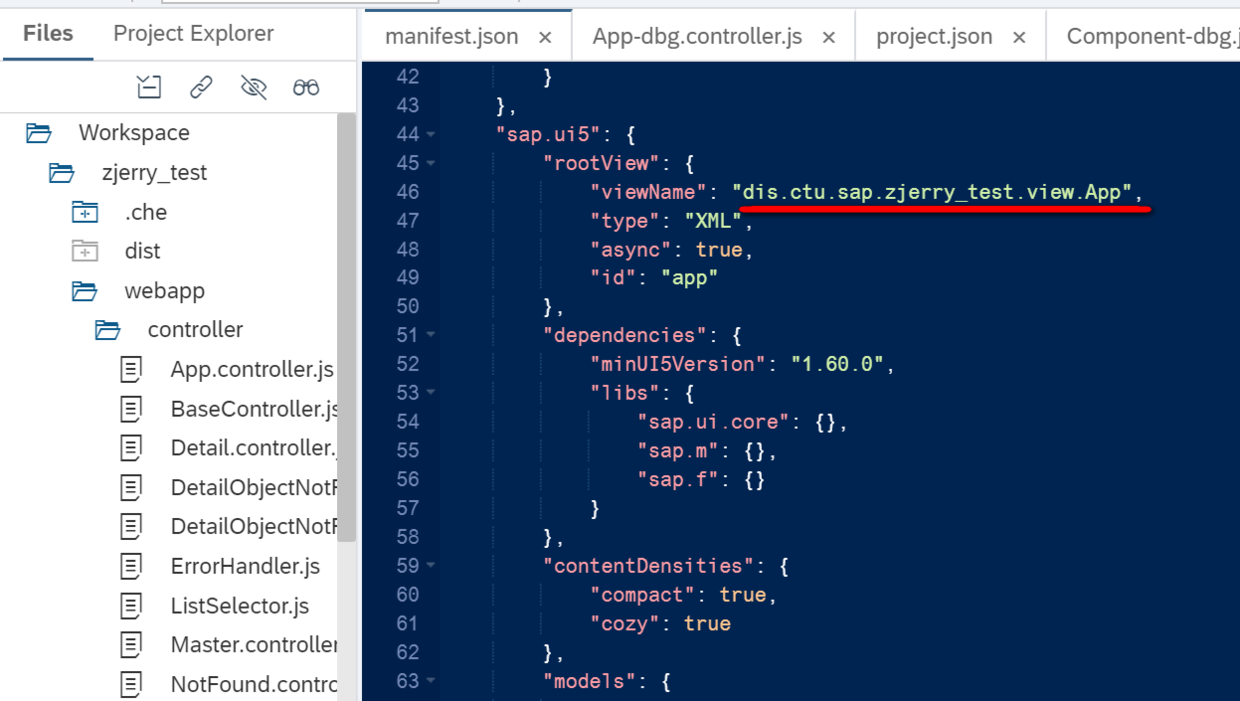
Task: Click the "1.60.0" version string
Action: pyautogui.click(x=837, y=364)
